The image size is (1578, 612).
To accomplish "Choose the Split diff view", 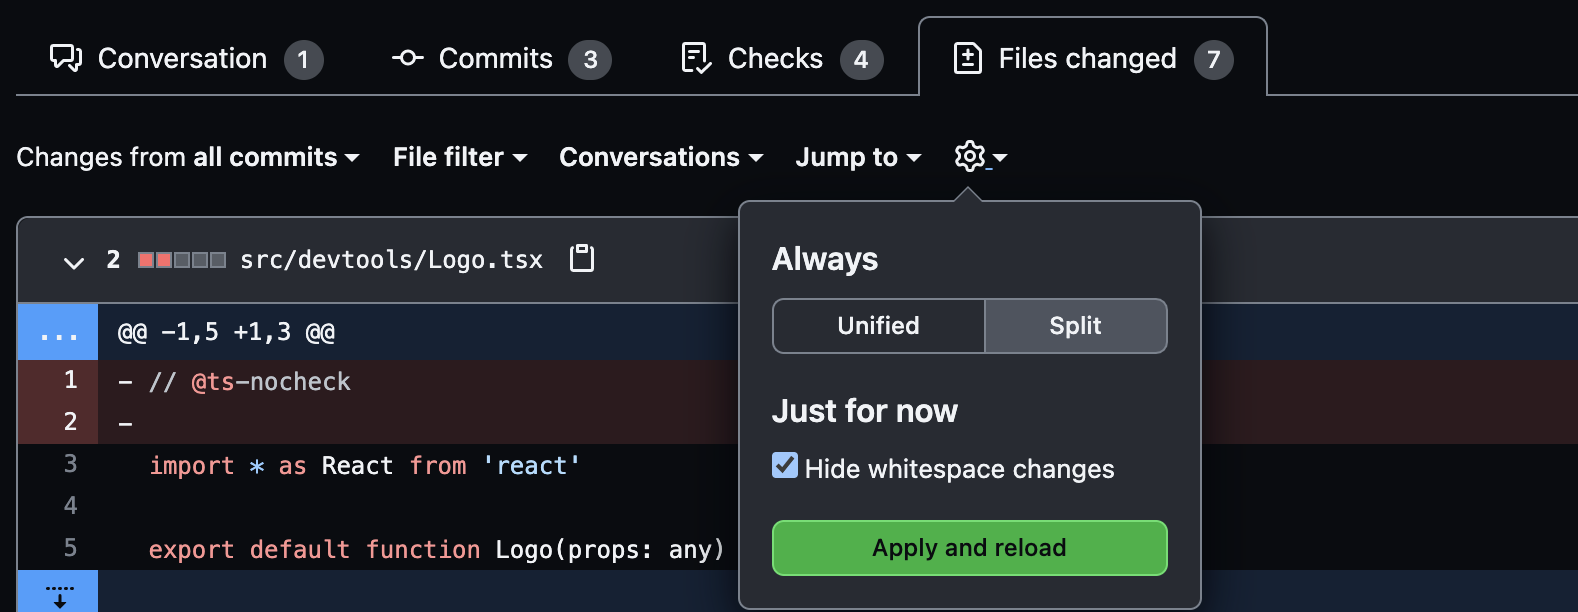I will tap(1076, 326).
